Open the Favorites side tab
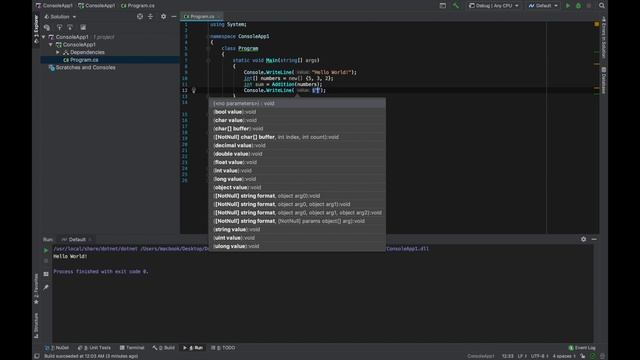The width and height of the screenshot is (640, 360). (36, 289)
